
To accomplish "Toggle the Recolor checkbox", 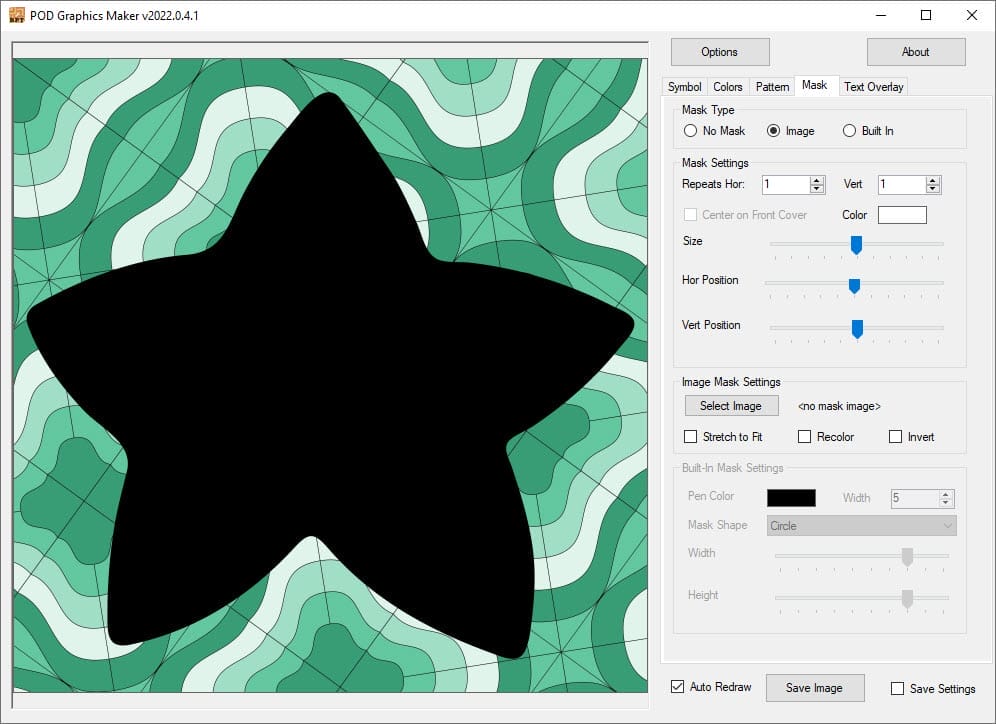I will pyautogui.click(x=804, y=437).
